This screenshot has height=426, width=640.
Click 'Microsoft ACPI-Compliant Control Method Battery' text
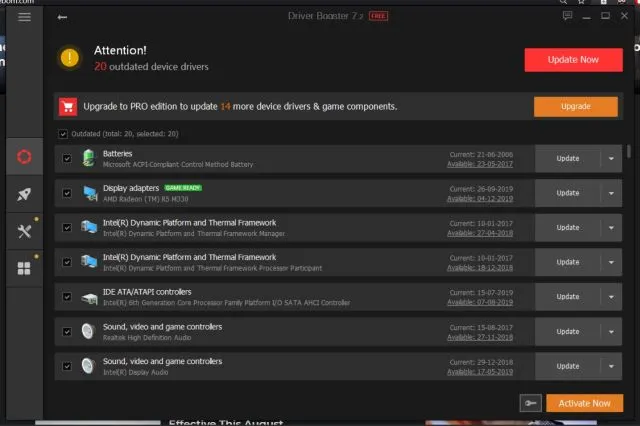178,164
